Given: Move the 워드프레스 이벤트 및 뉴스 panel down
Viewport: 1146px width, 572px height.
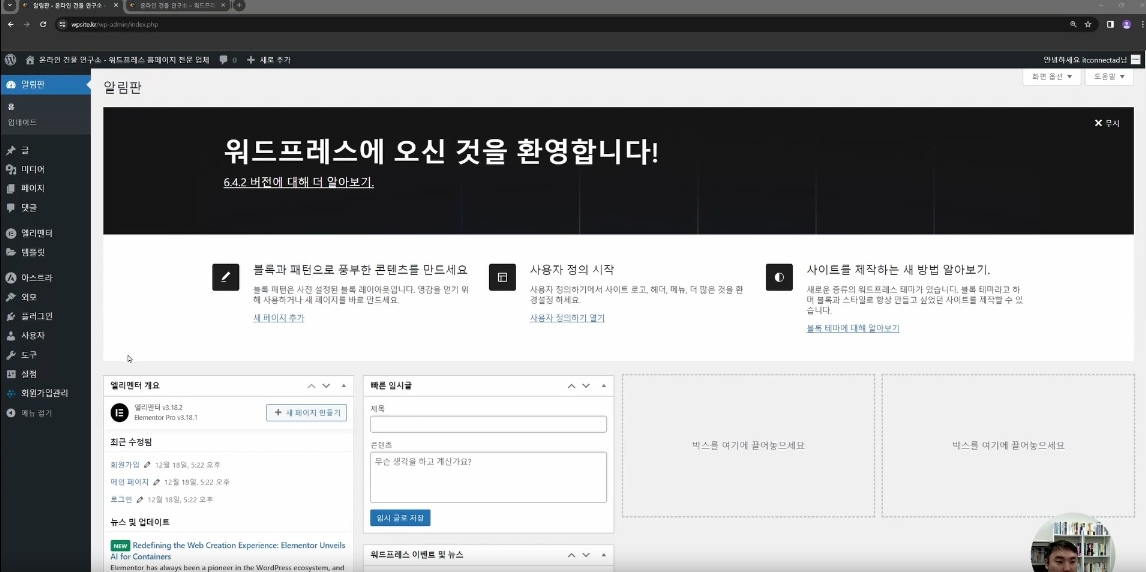Looking at the screenshot, I should [586, 555].
